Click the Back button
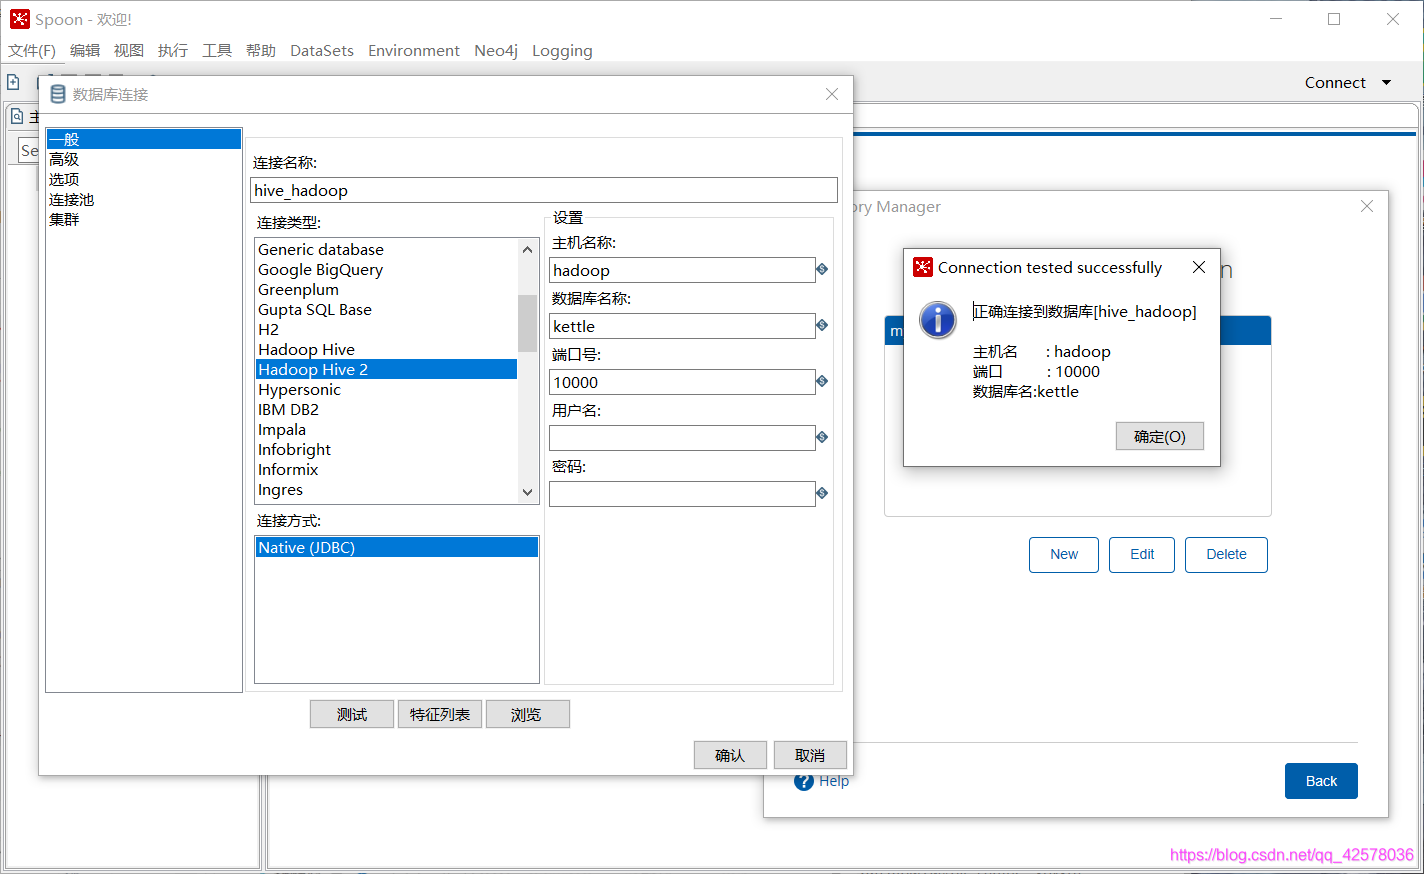The image size is (1424, 874). pos(1321,781)
